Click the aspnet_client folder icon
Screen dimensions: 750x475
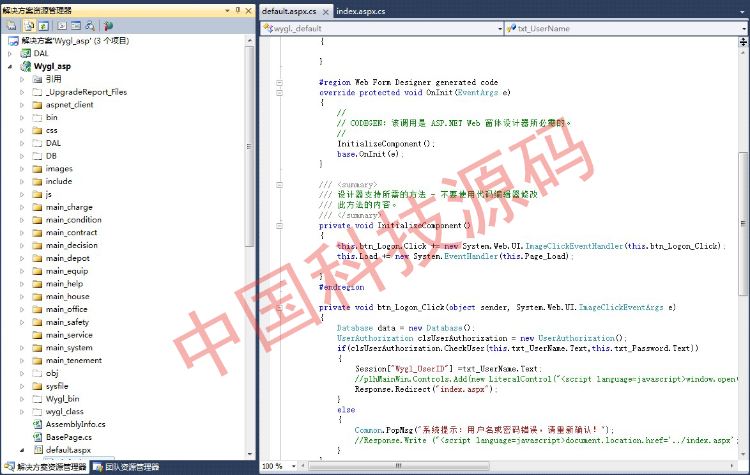point(37,105)
